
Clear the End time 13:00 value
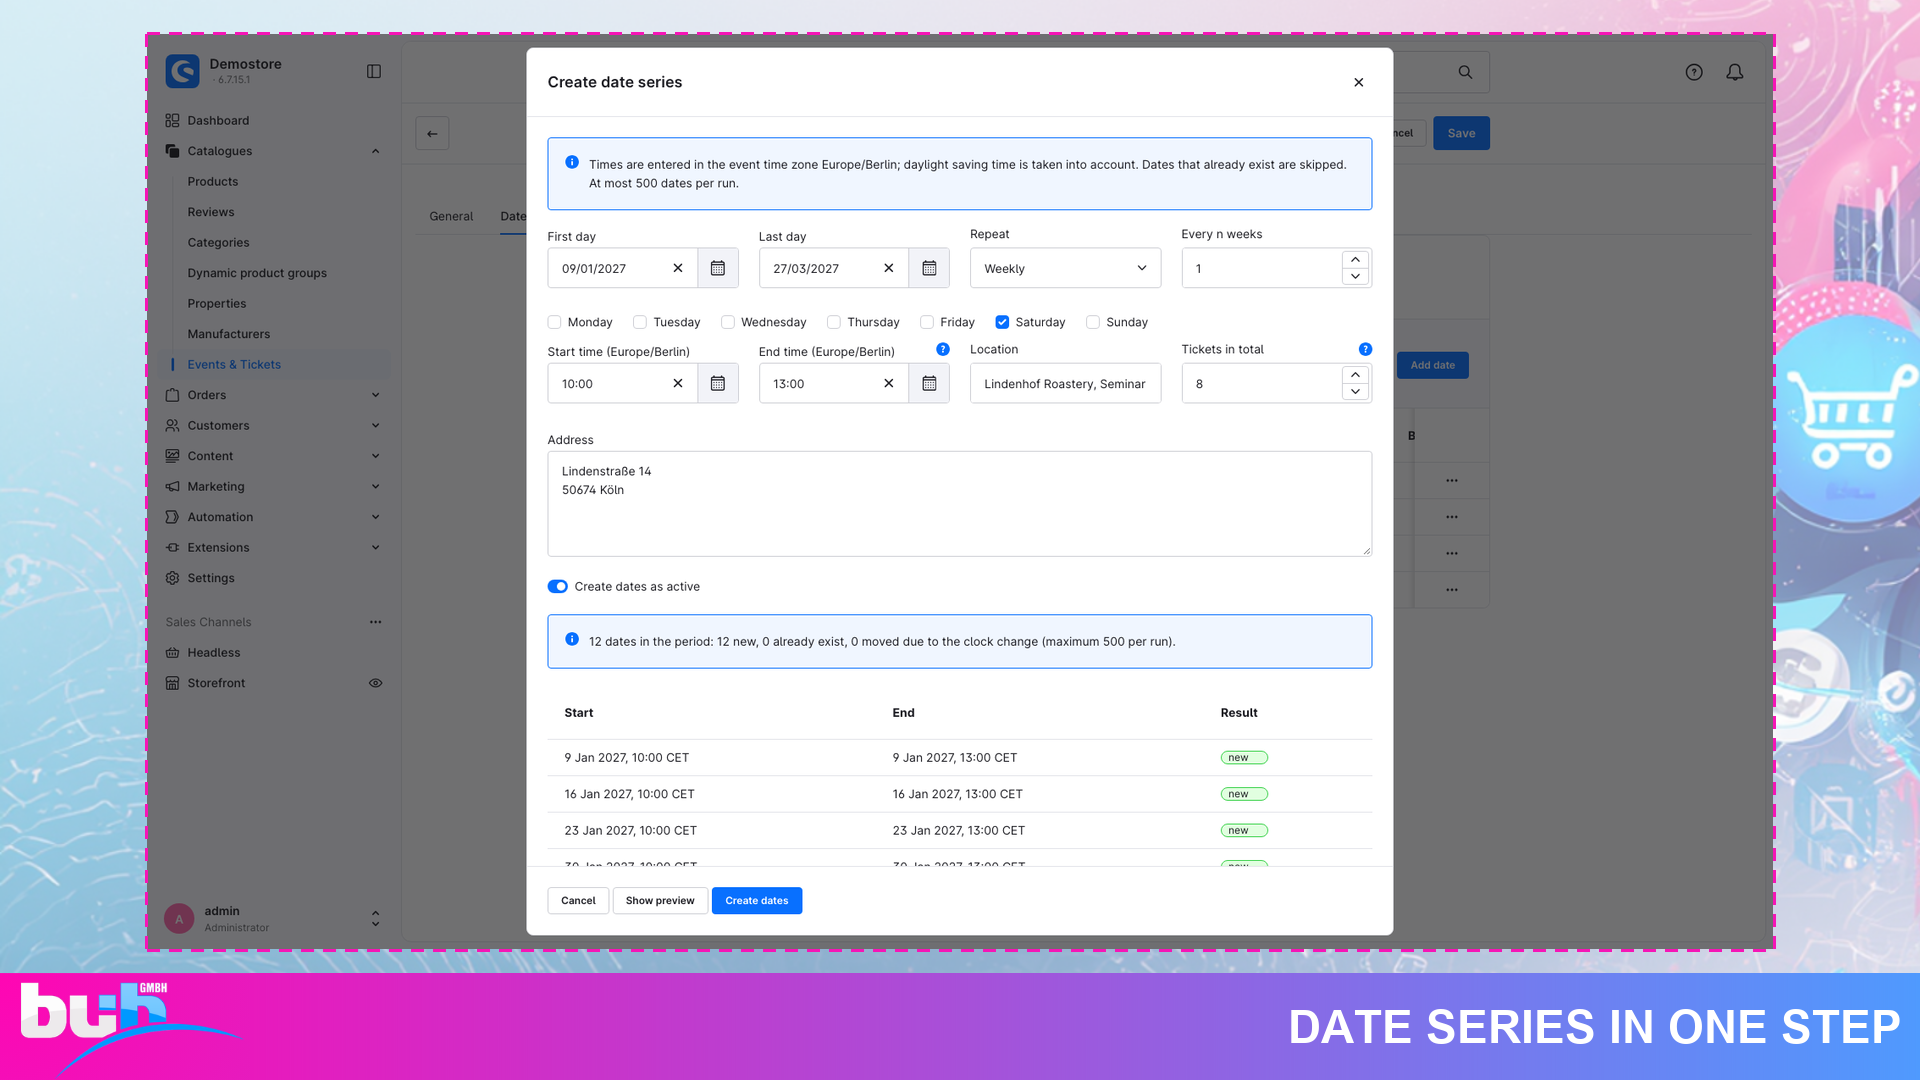(888, 383)
